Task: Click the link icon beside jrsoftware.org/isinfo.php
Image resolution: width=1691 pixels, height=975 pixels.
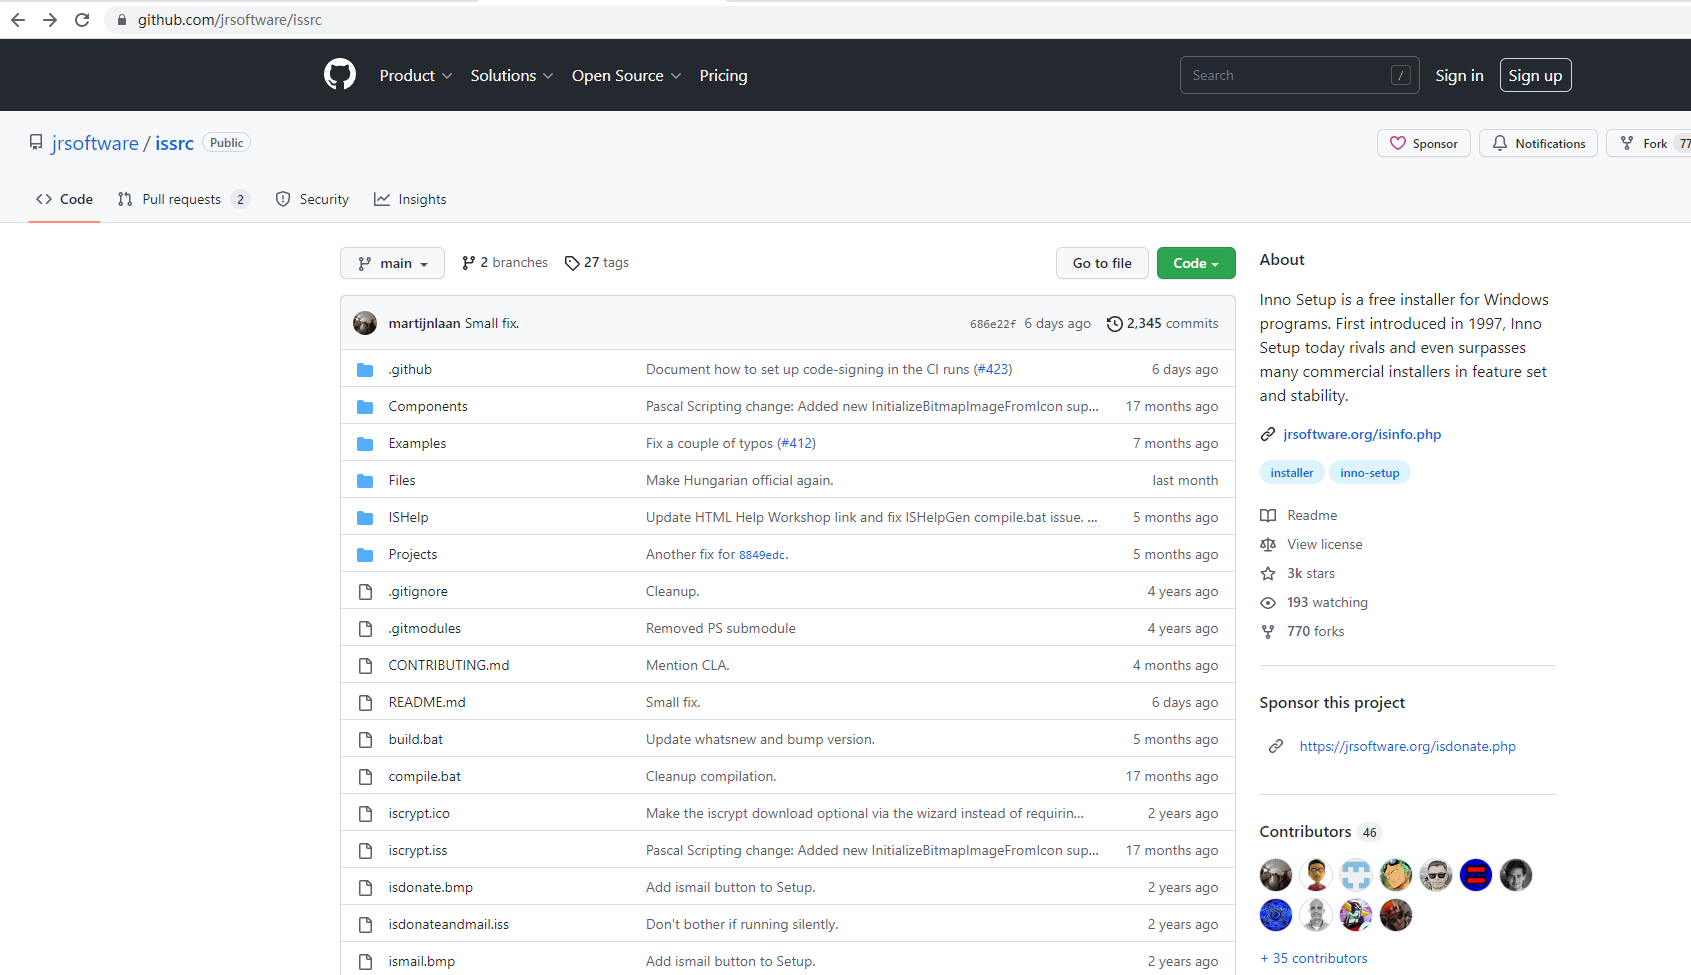Action: click(x=1268, y=434)
